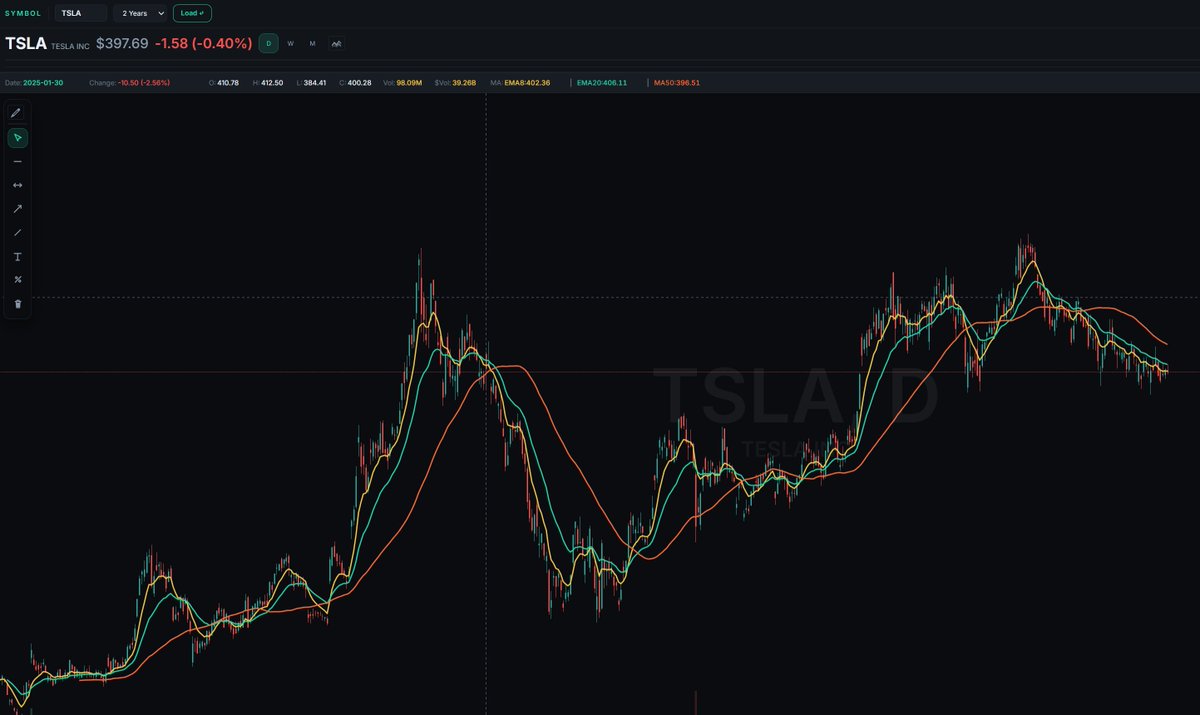Switch to the monthly M timeframe
Viewport: 1200px width, 715px height.
pos(313,43)
